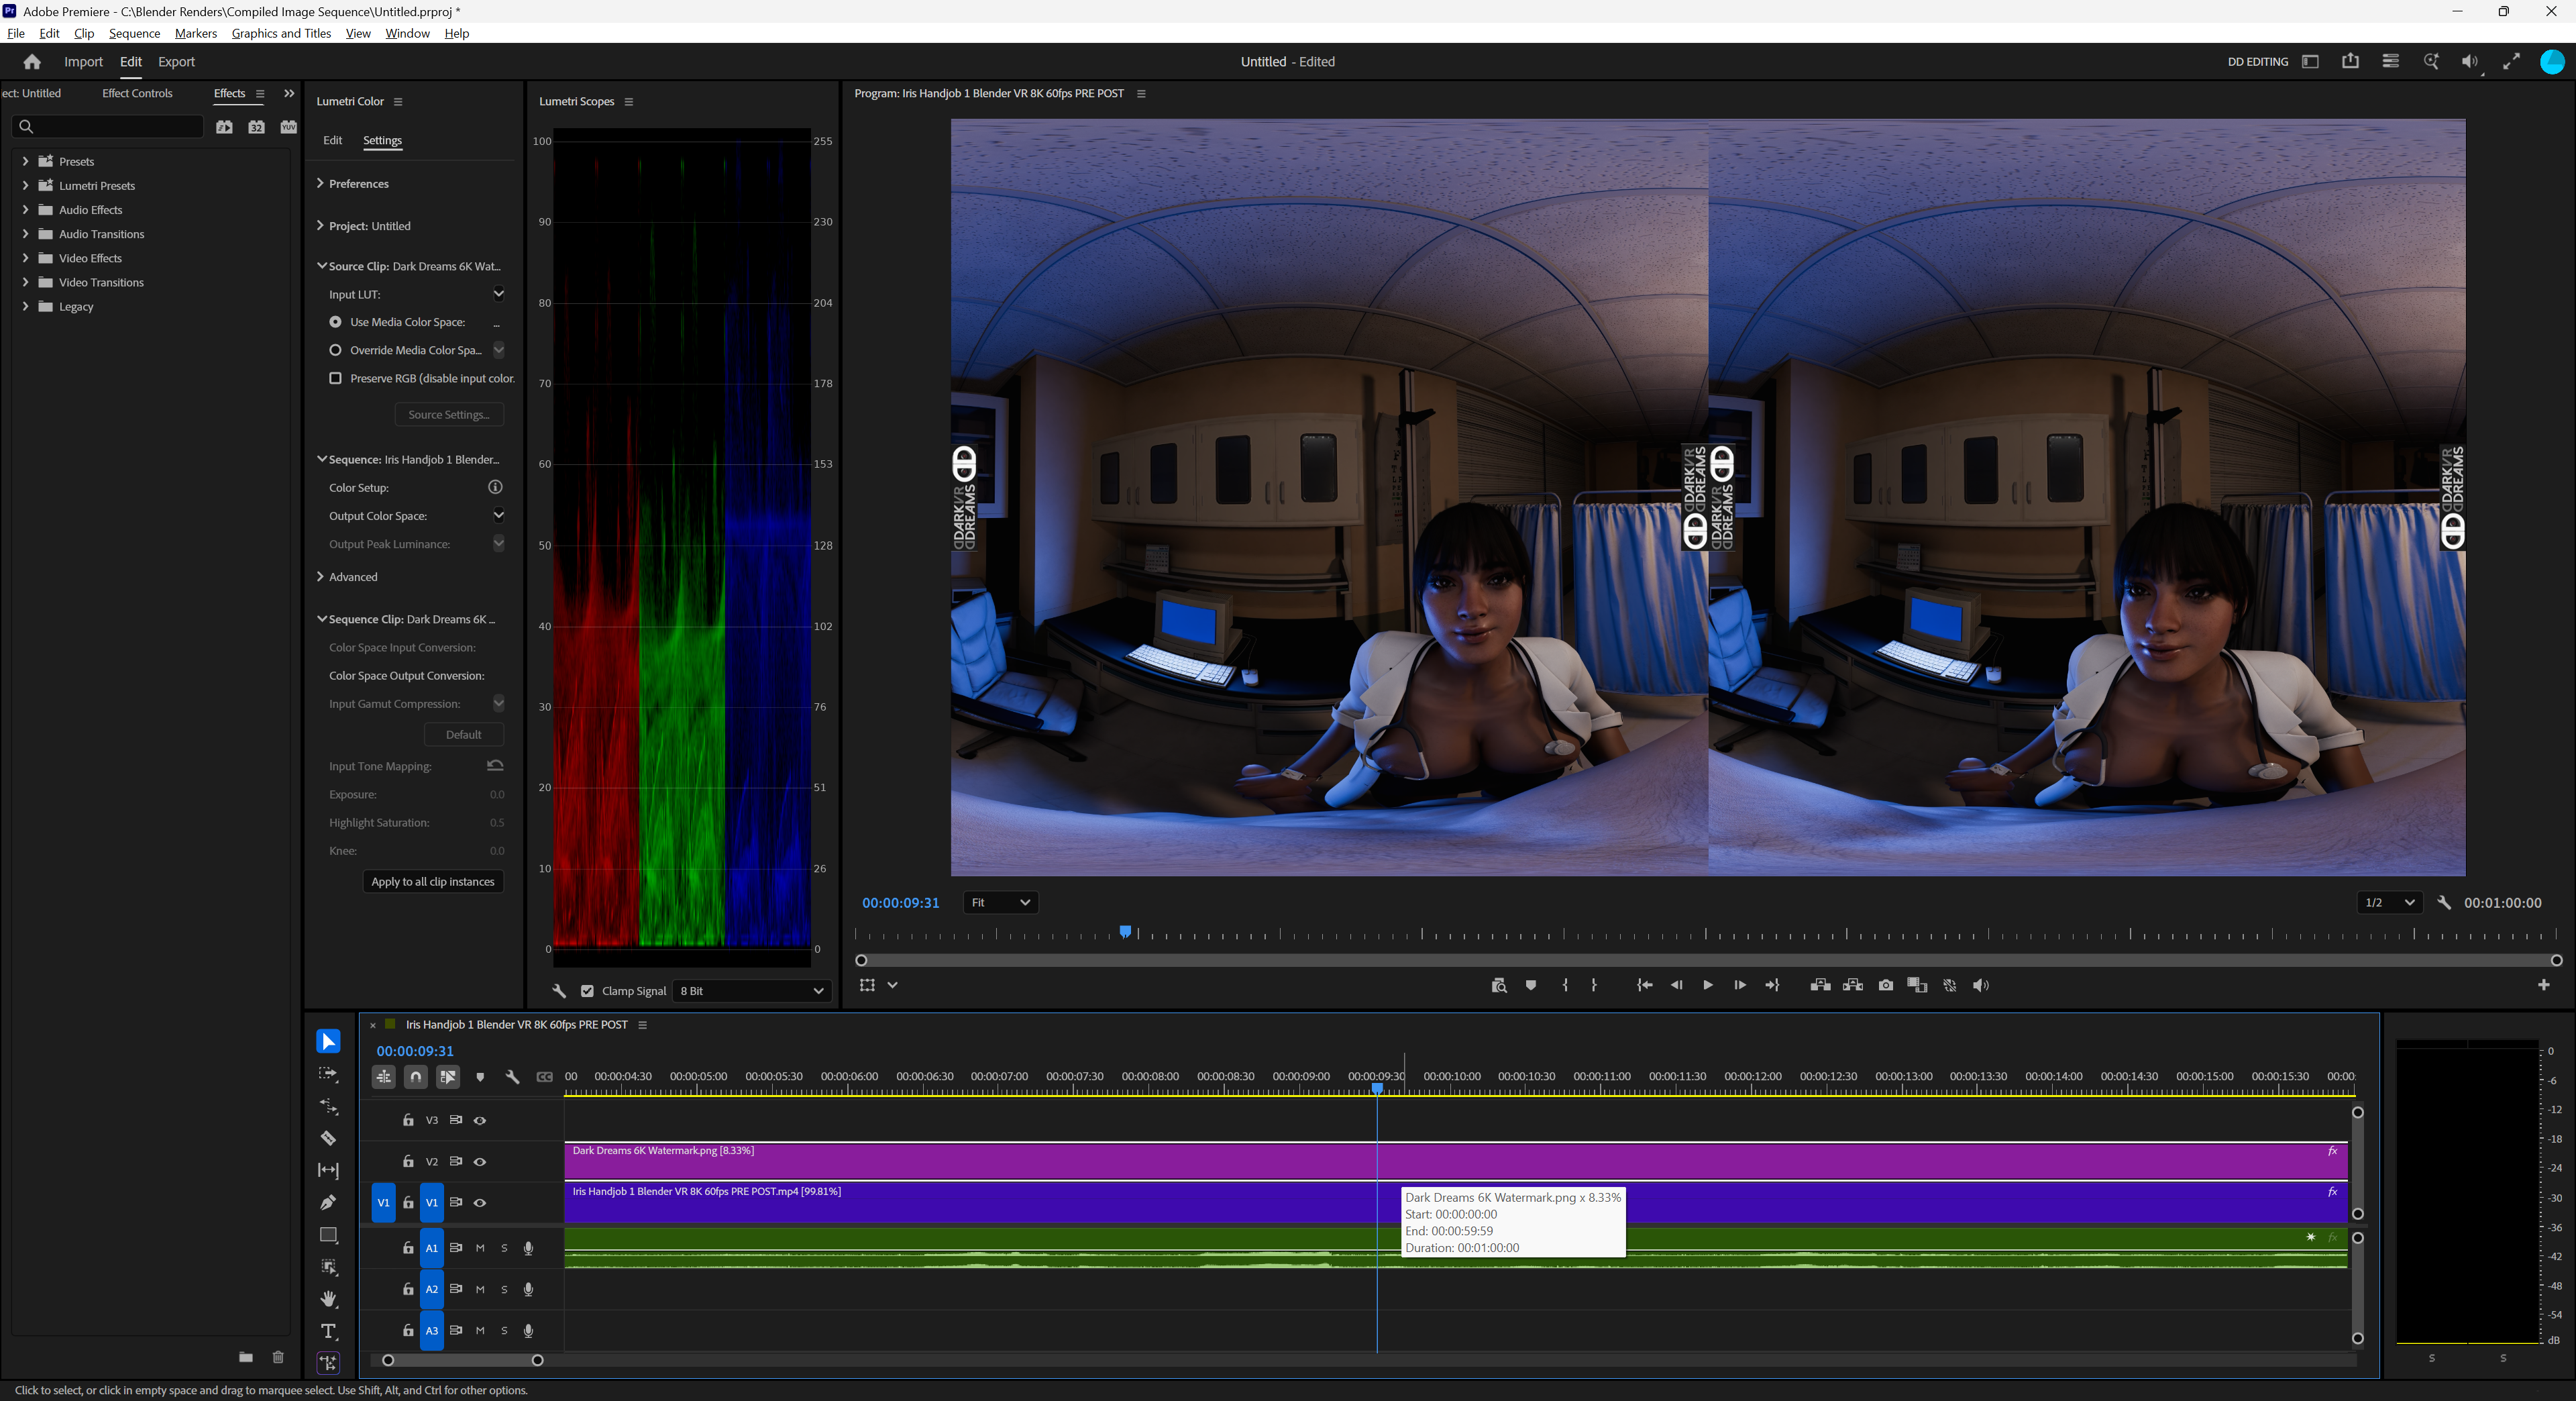
Task: Toggle lock on track V3
Action: [x=408, y=1120]
